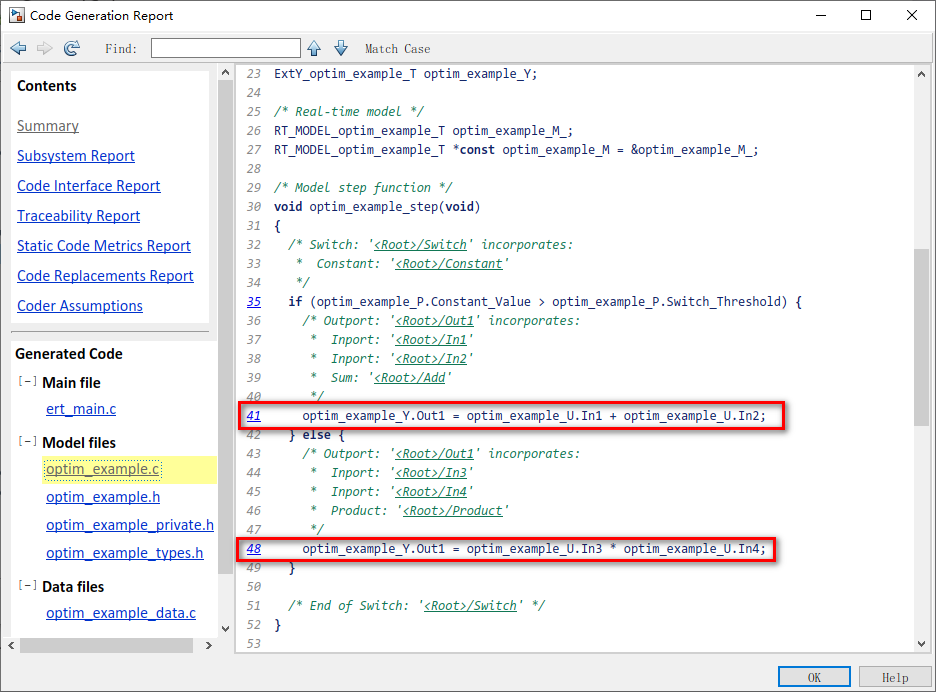
Task: Collapse the Main file section
Action: tap(27, 381)
